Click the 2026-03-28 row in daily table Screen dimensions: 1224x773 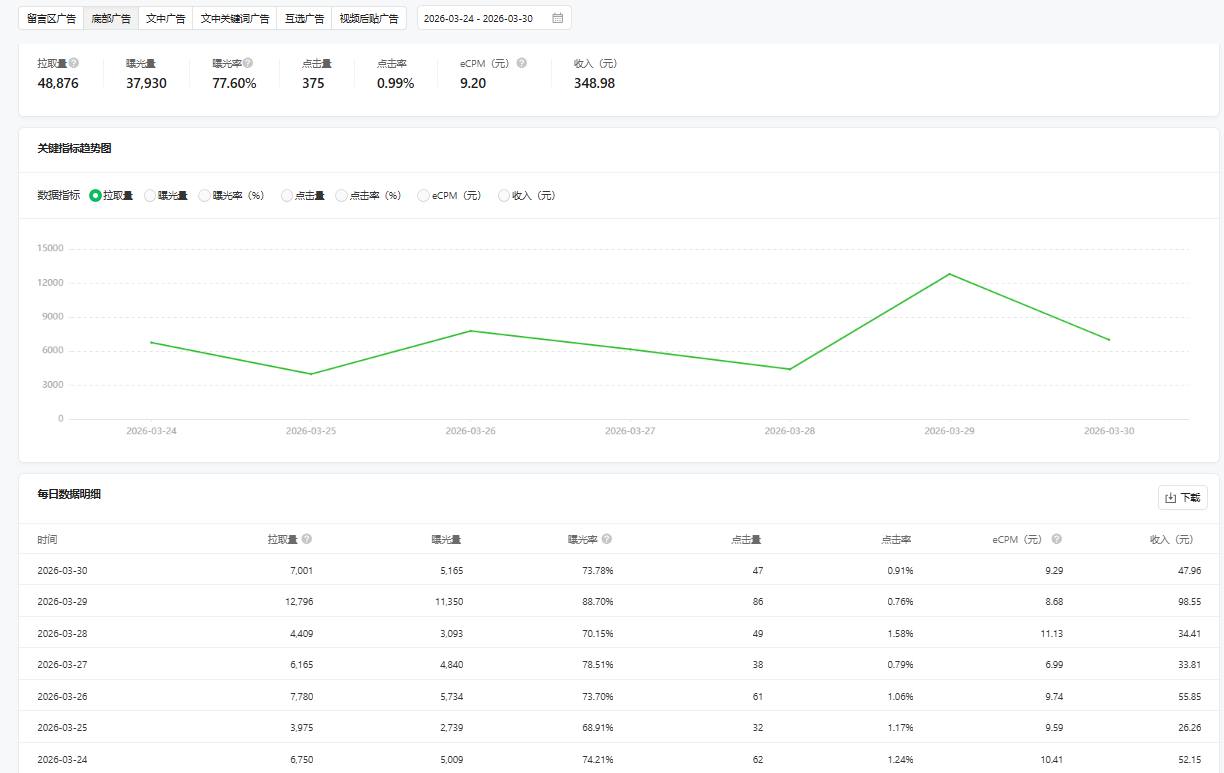click(x=60, y=633)
